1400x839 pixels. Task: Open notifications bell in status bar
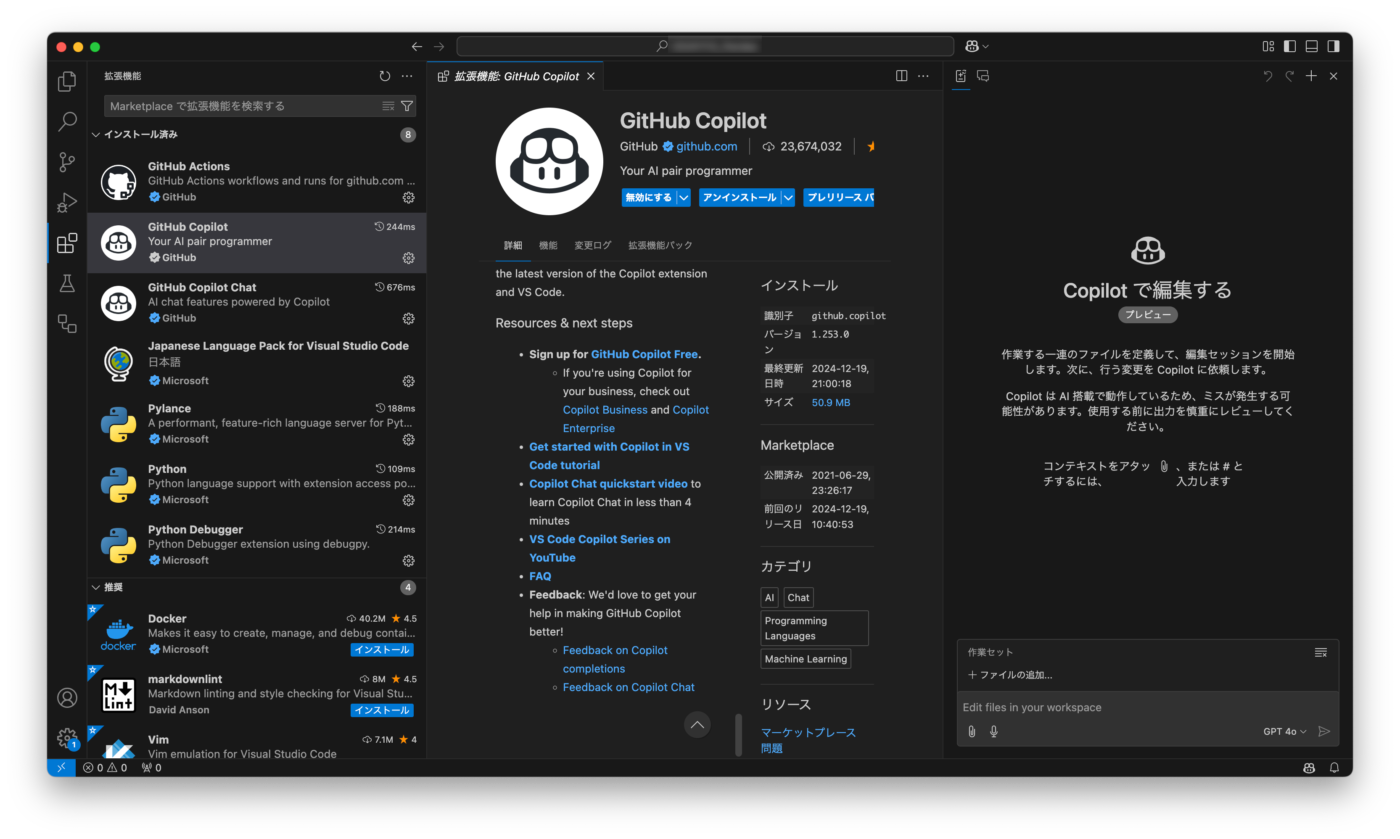click(x=1334, y=768)
